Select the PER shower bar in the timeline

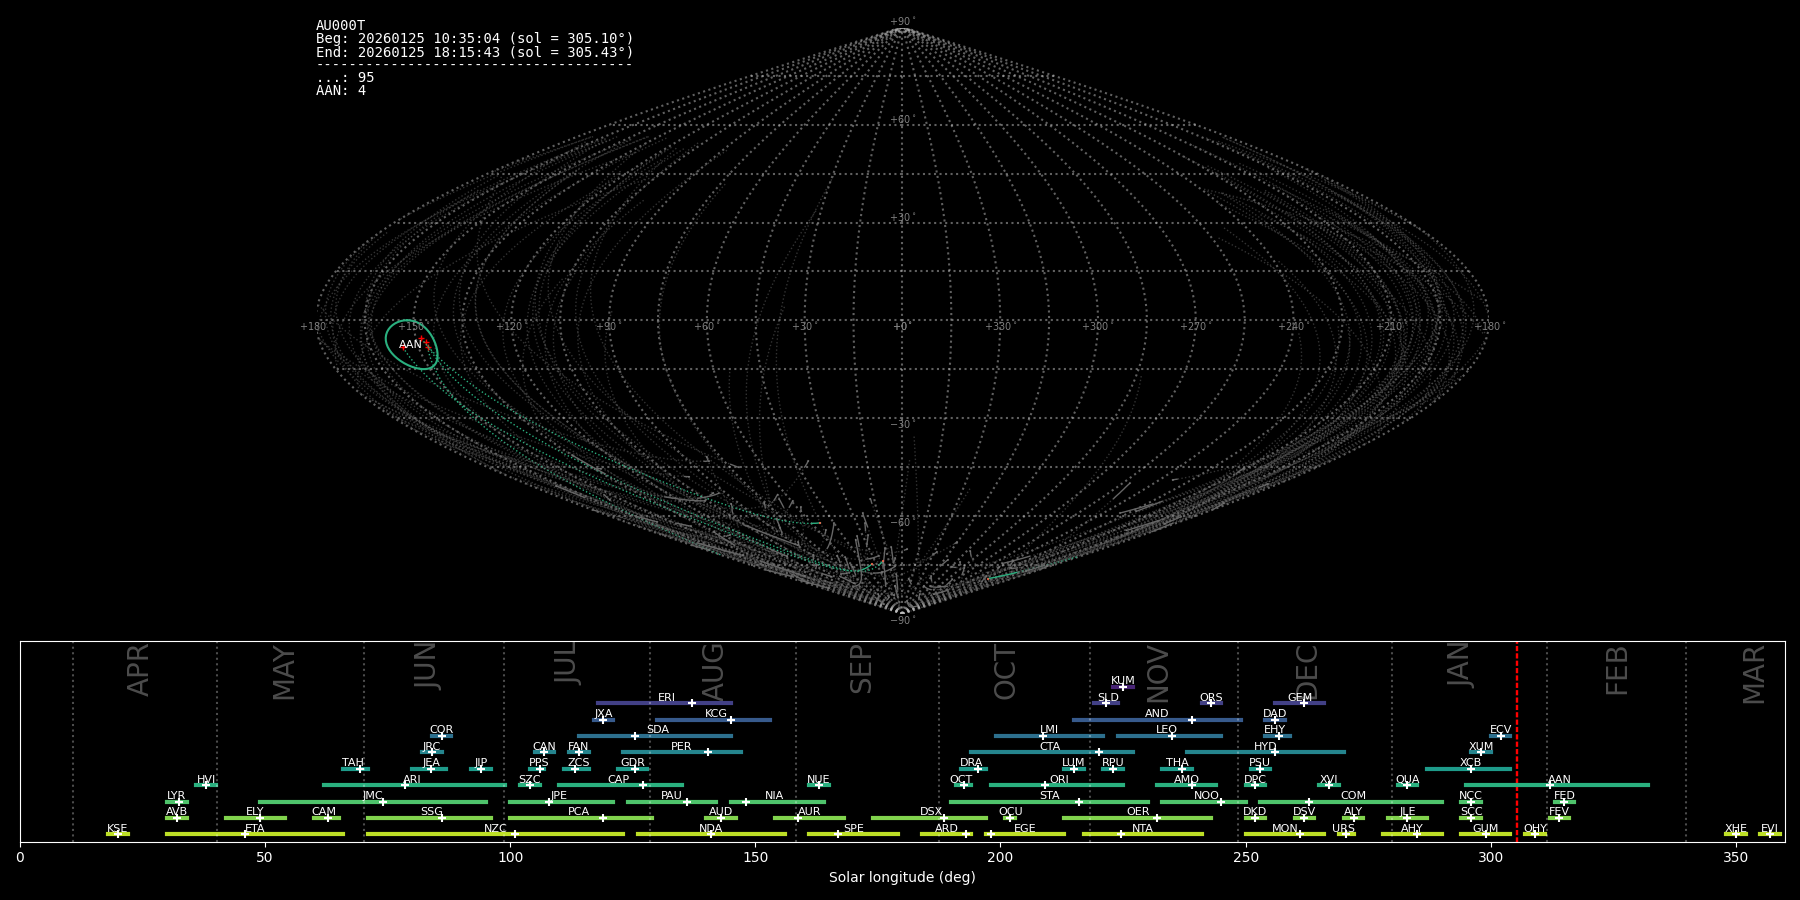[681, 752]
